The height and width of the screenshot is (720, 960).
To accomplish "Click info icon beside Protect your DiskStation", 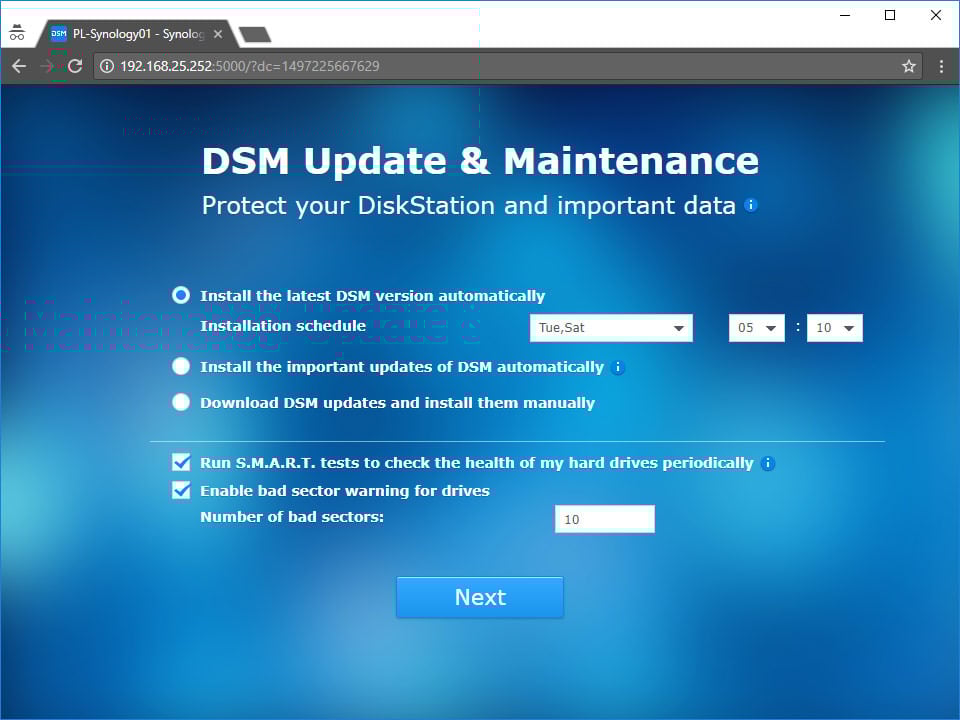I will click(x=751, y=205).
